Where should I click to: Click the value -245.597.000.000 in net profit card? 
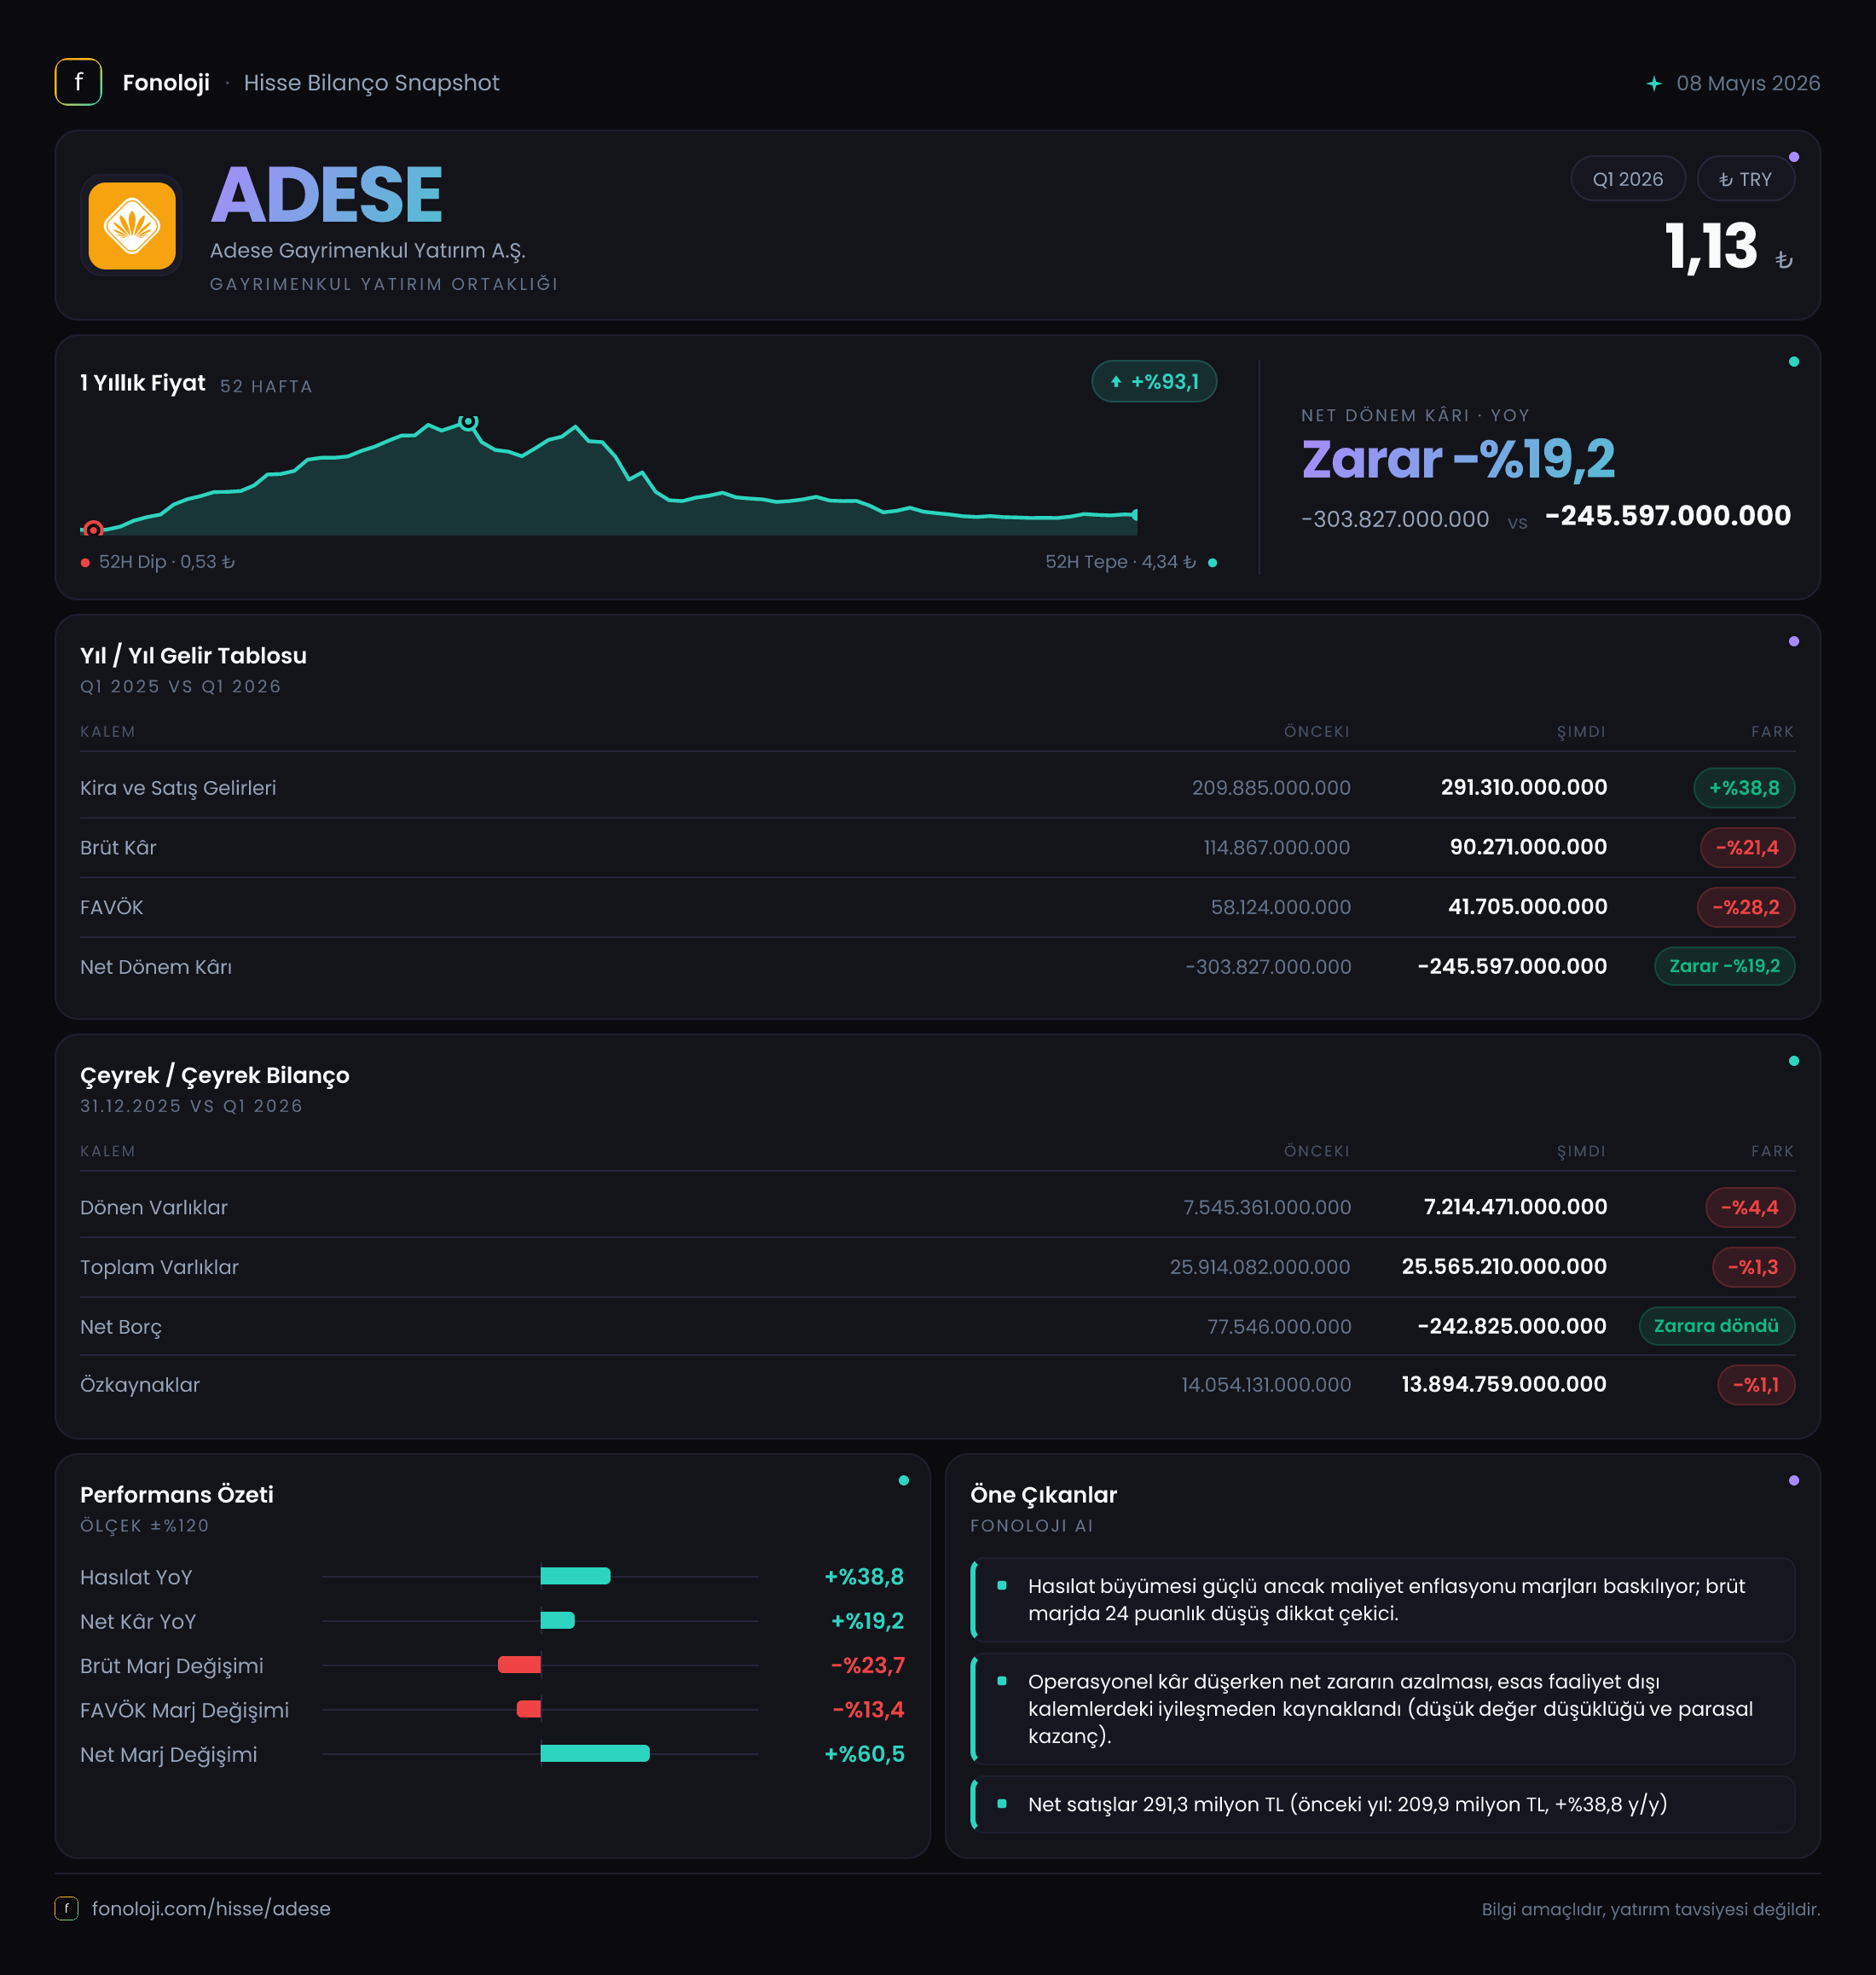coord(1667,516)
